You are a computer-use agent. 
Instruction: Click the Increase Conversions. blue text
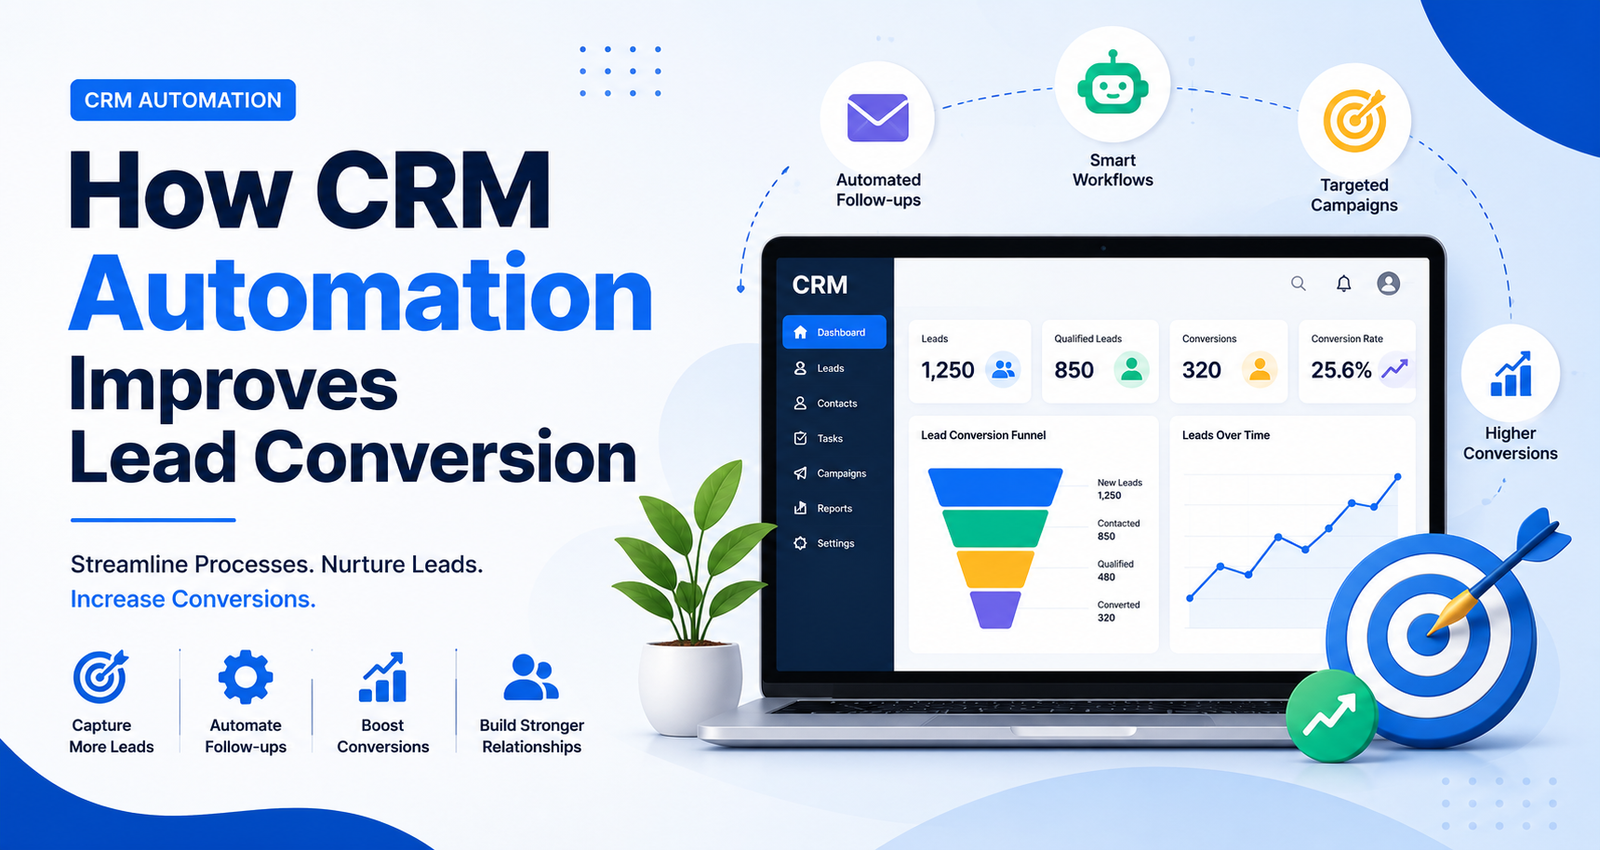[193, 599]
